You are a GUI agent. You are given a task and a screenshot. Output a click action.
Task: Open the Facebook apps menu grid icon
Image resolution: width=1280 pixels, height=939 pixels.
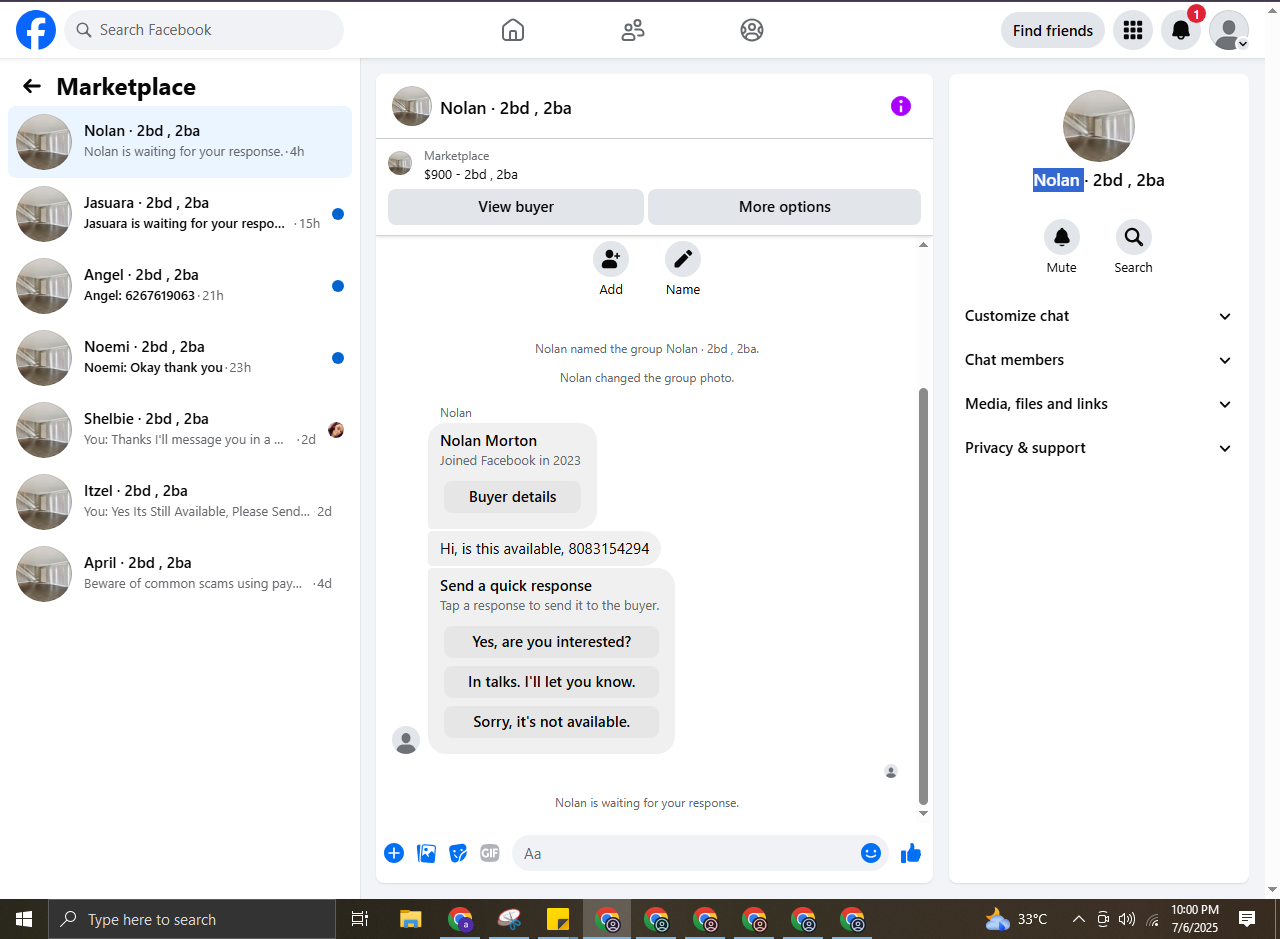point(1132,30)
